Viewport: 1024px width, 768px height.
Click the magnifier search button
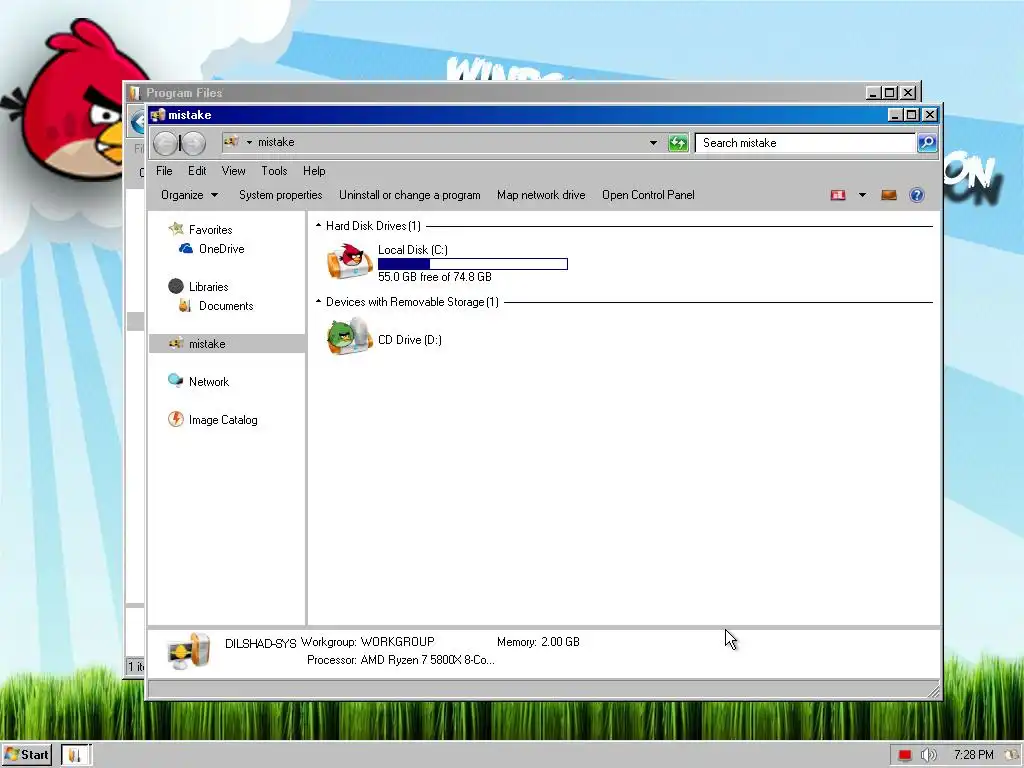927,142
